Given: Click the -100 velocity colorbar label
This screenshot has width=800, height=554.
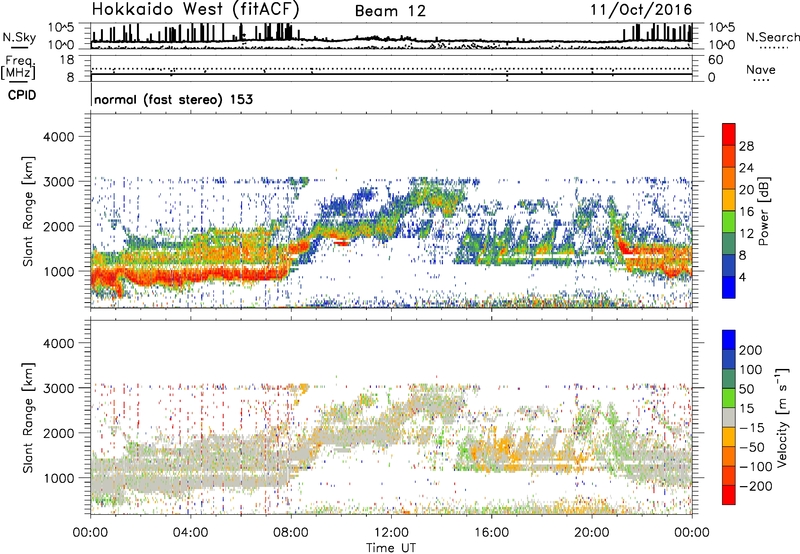Looking at the screenshot, I should 755,467.
